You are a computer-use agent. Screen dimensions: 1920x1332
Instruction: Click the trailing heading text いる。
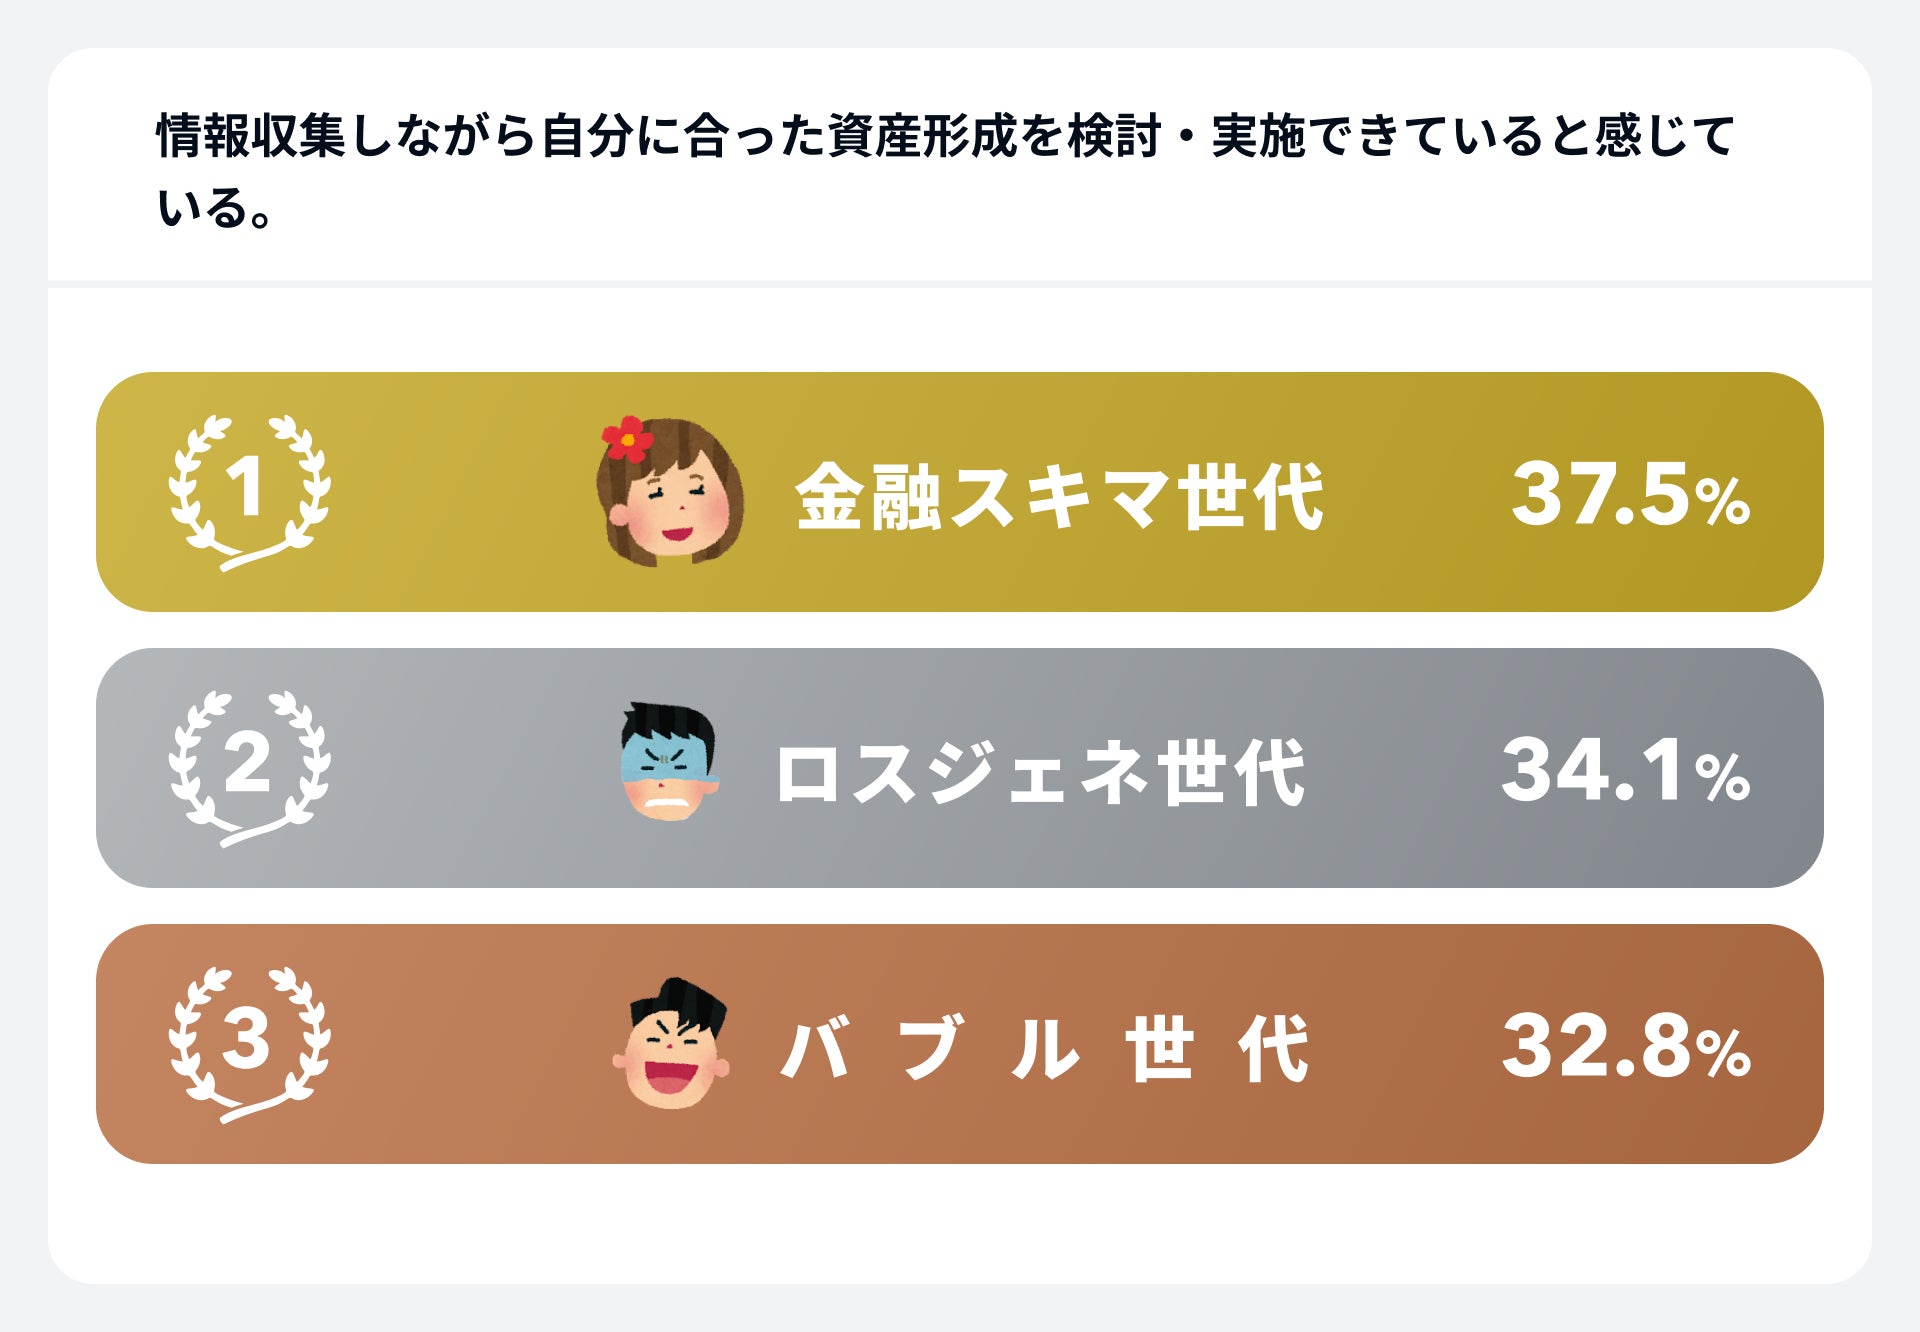pos(214,209)
